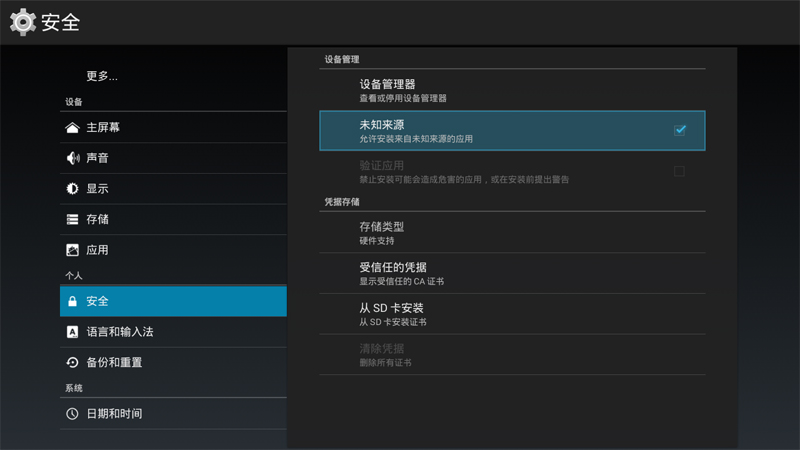The image size is (800, 450).
Task: Toggle the 验证应用 checkbox
Action: coord(679,171)
